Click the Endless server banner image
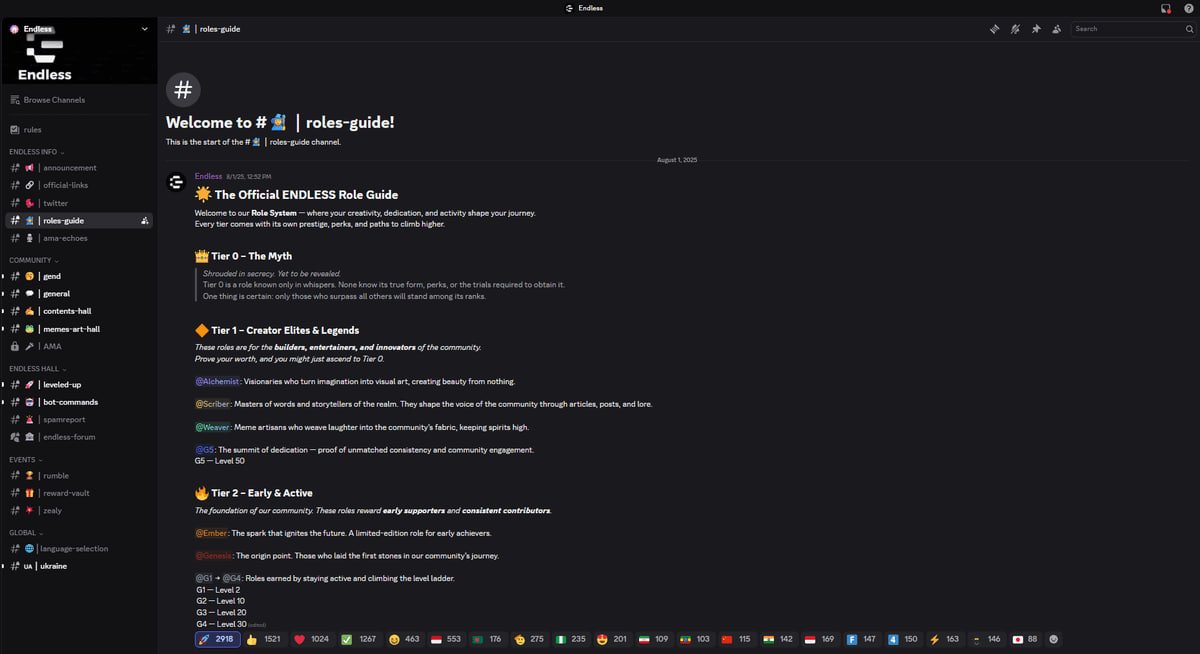This screenshot has height=654, width=1200. 79,52
